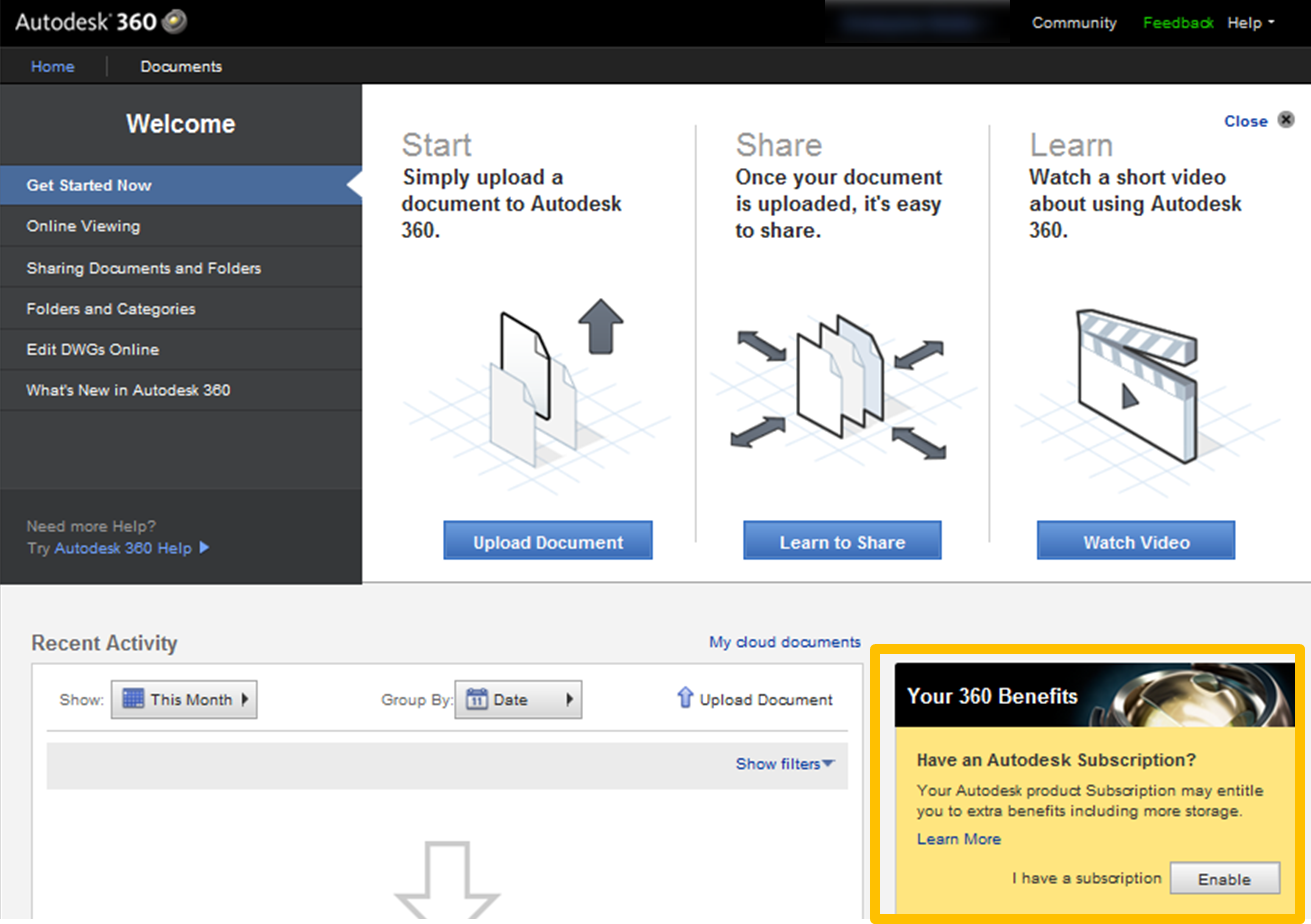Open My cloud documents link

pos(785,642)
